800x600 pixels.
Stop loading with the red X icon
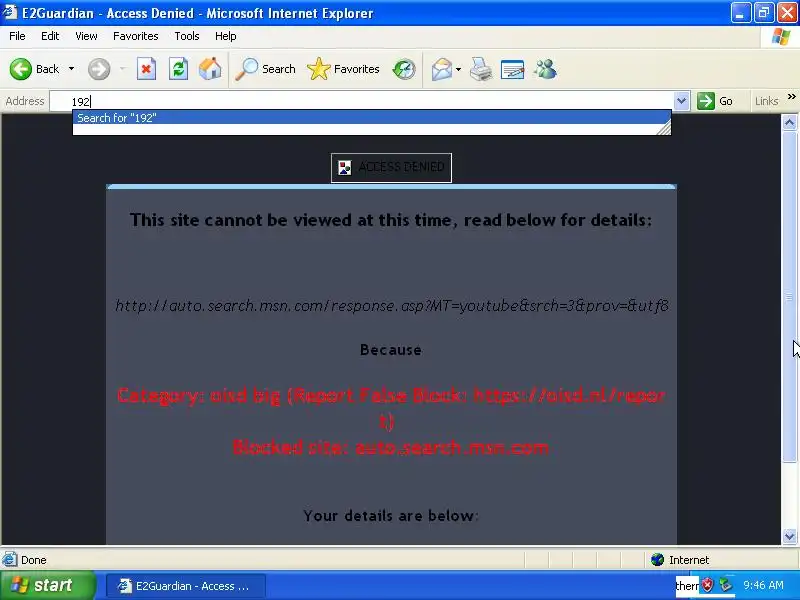click(x=146, y=69)
